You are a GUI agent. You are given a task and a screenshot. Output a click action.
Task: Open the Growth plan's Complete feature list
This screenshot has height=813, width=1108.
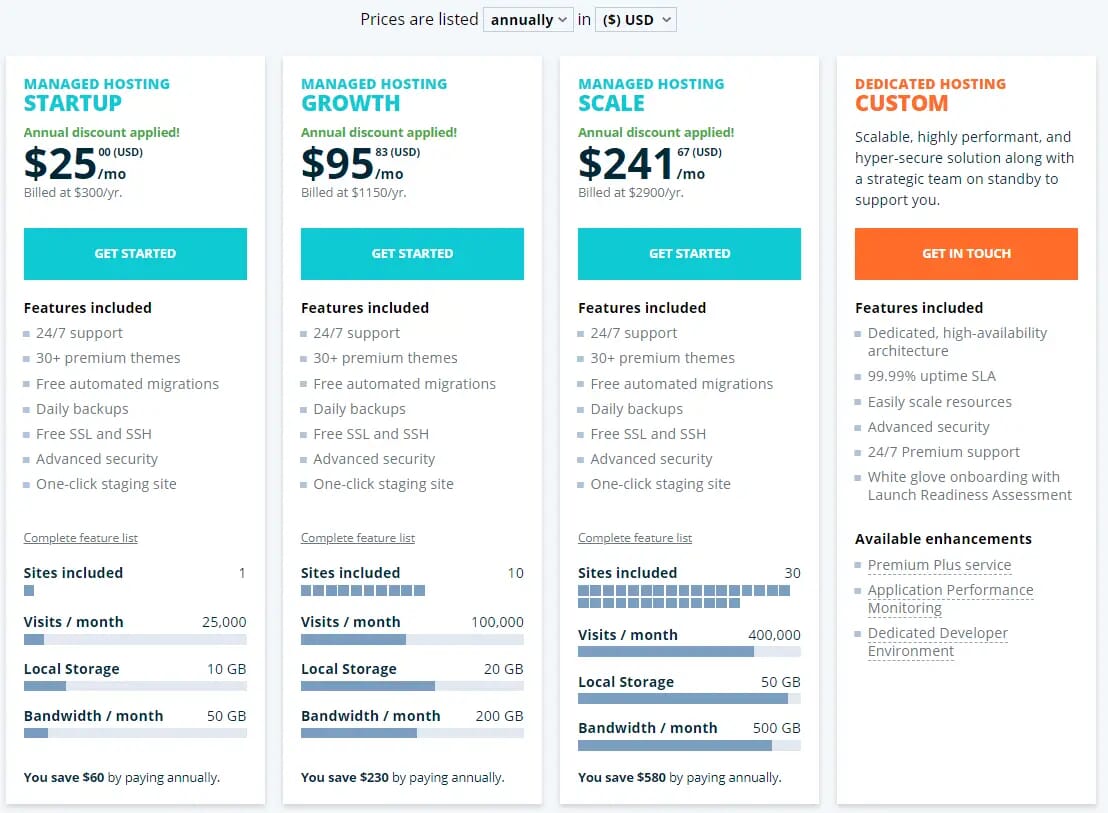pos(358,538)
